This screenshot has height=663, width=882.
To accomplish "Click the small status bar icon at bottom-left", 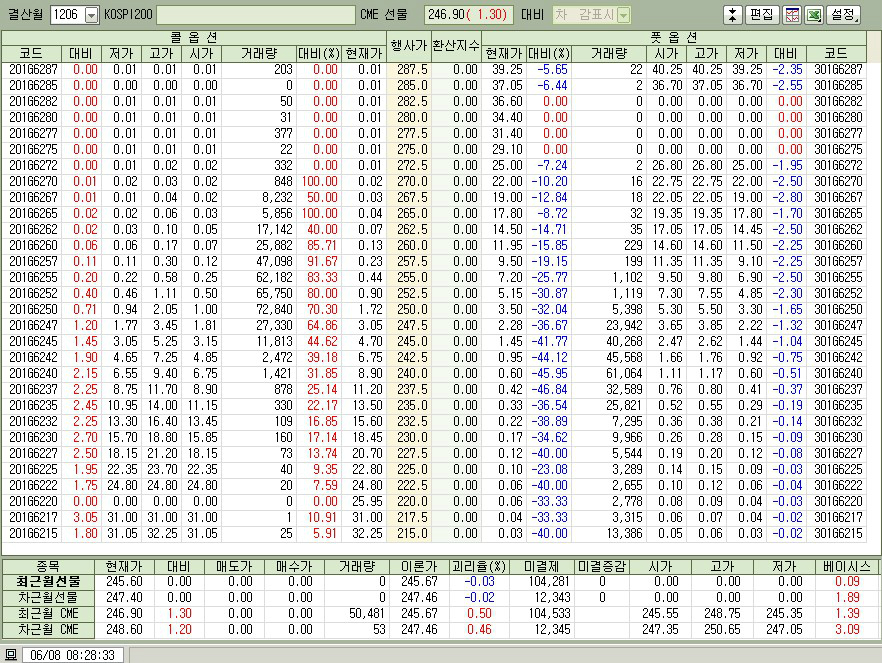I will click(x=10, y=654).
